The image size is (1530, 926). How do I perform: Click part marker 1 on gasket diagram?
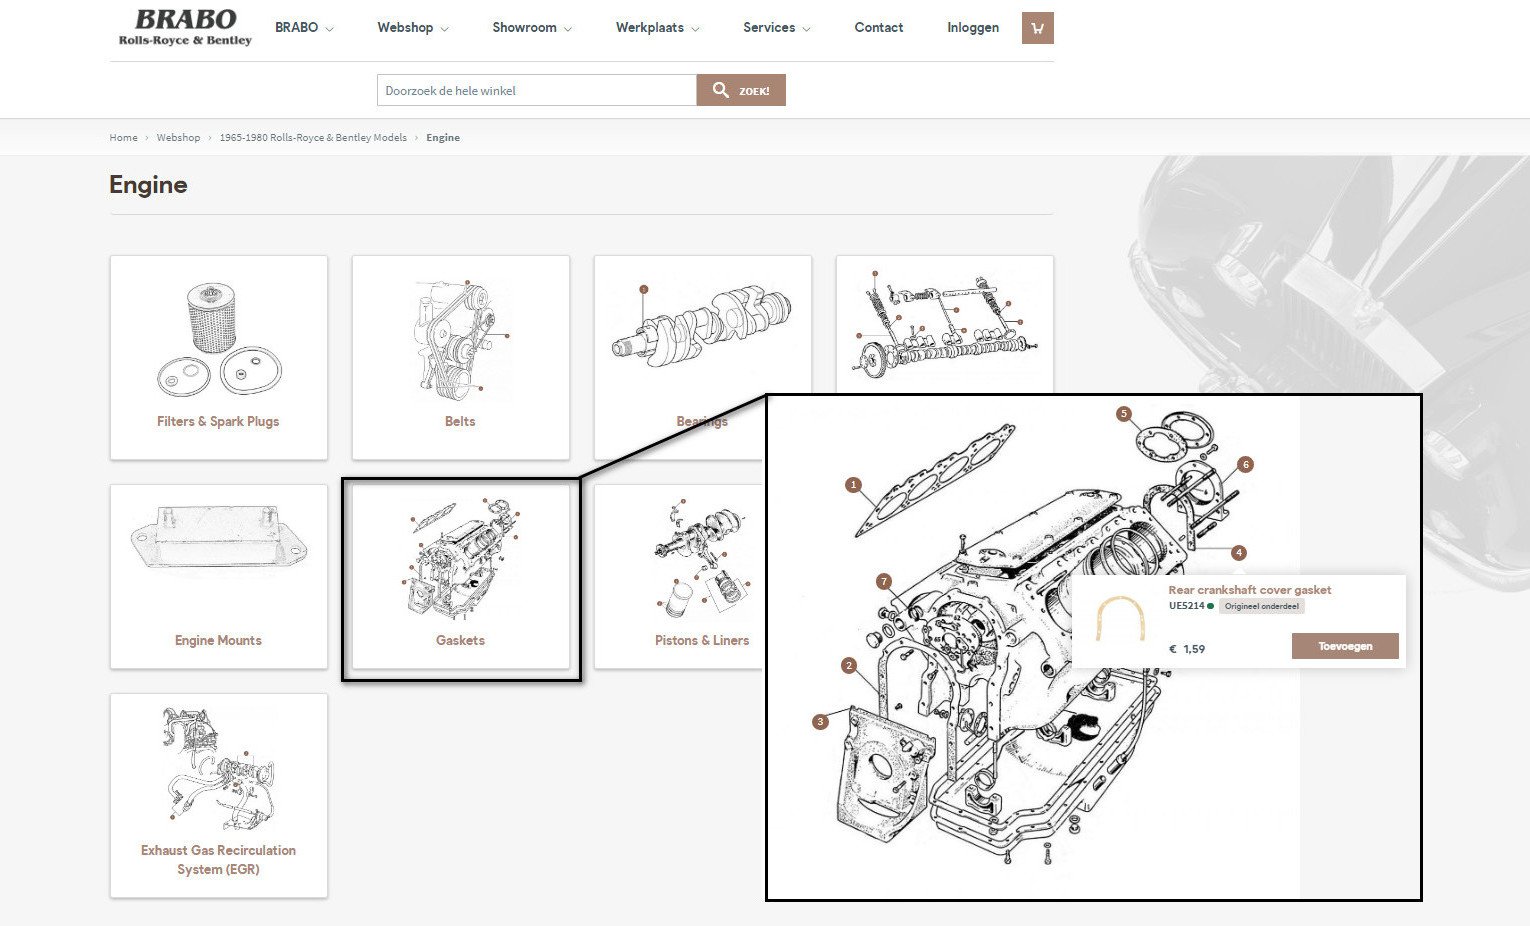[x=853, y=485]
